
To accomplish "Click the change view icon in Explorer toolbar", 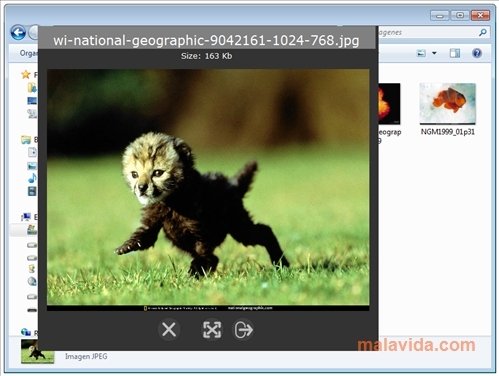I will [421, 53].
